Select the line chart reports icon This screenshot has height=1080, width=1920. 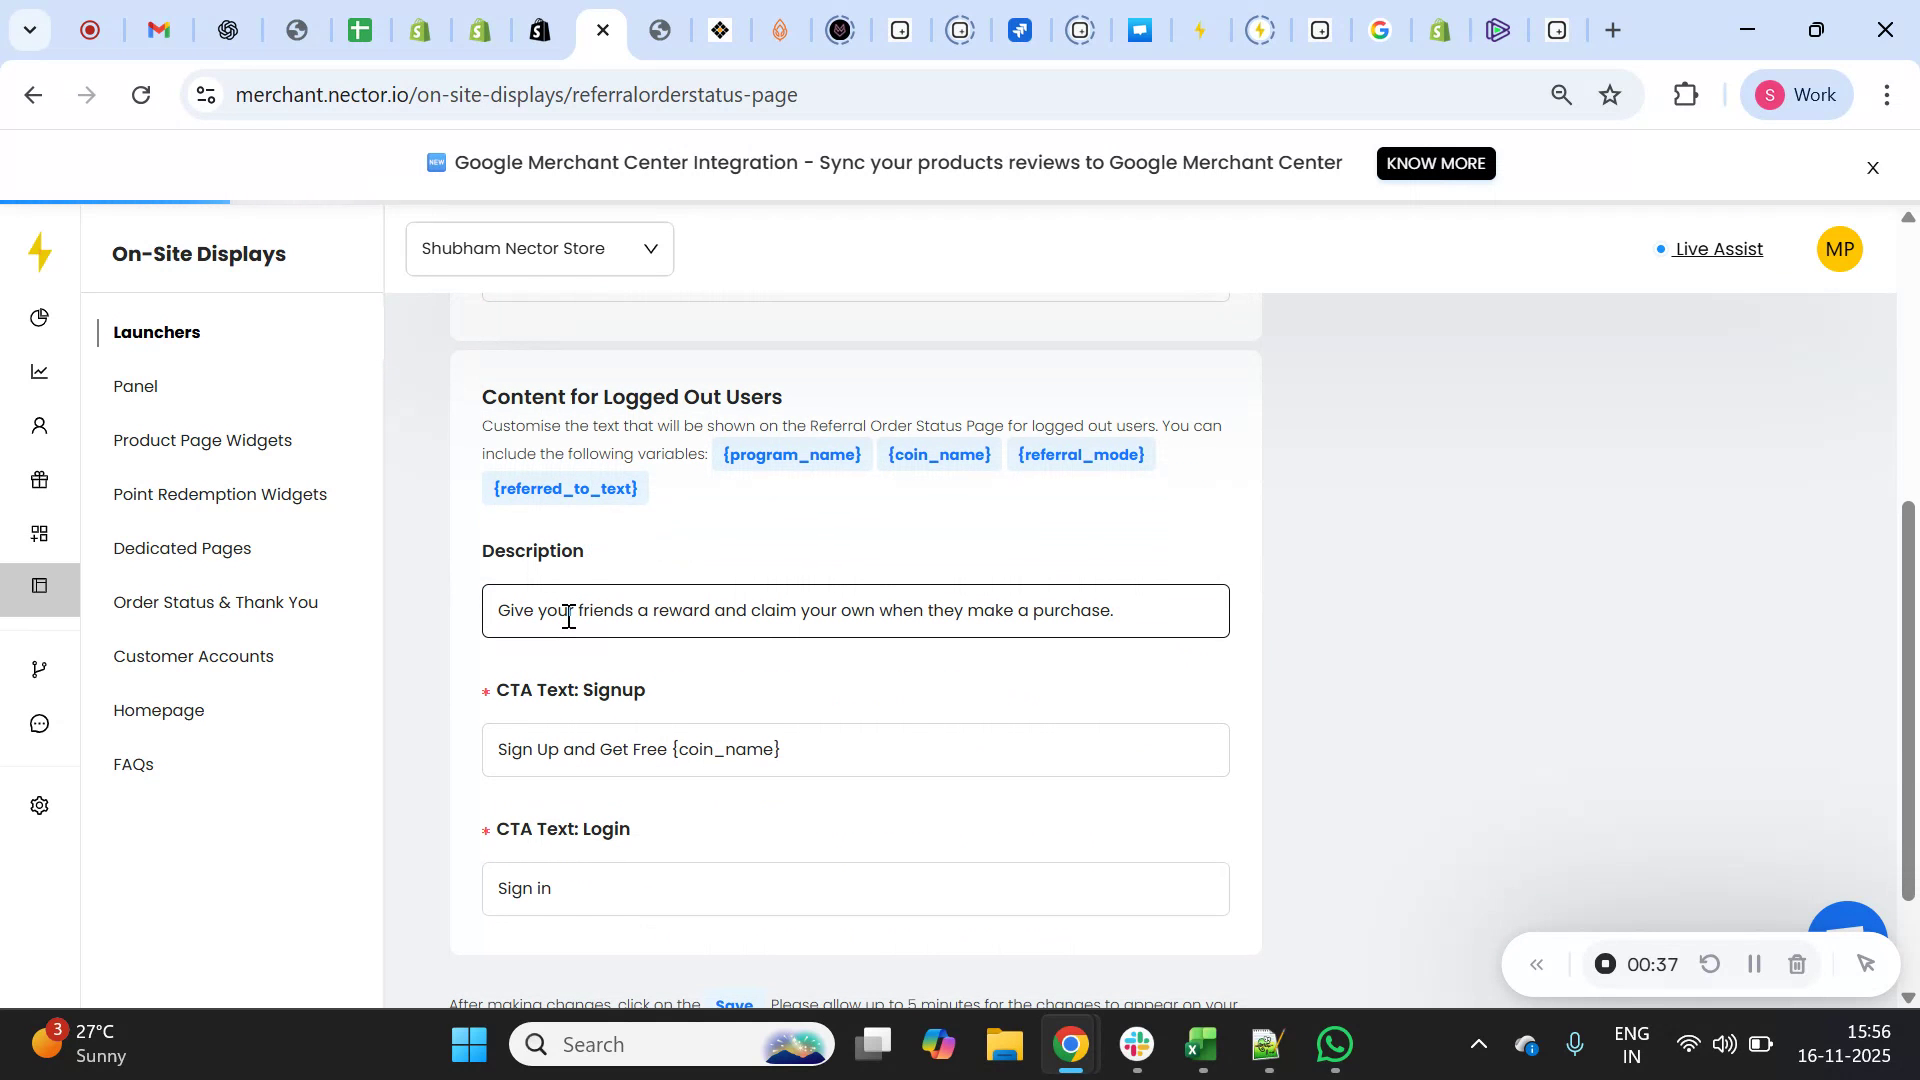click(x=39, y=371)
